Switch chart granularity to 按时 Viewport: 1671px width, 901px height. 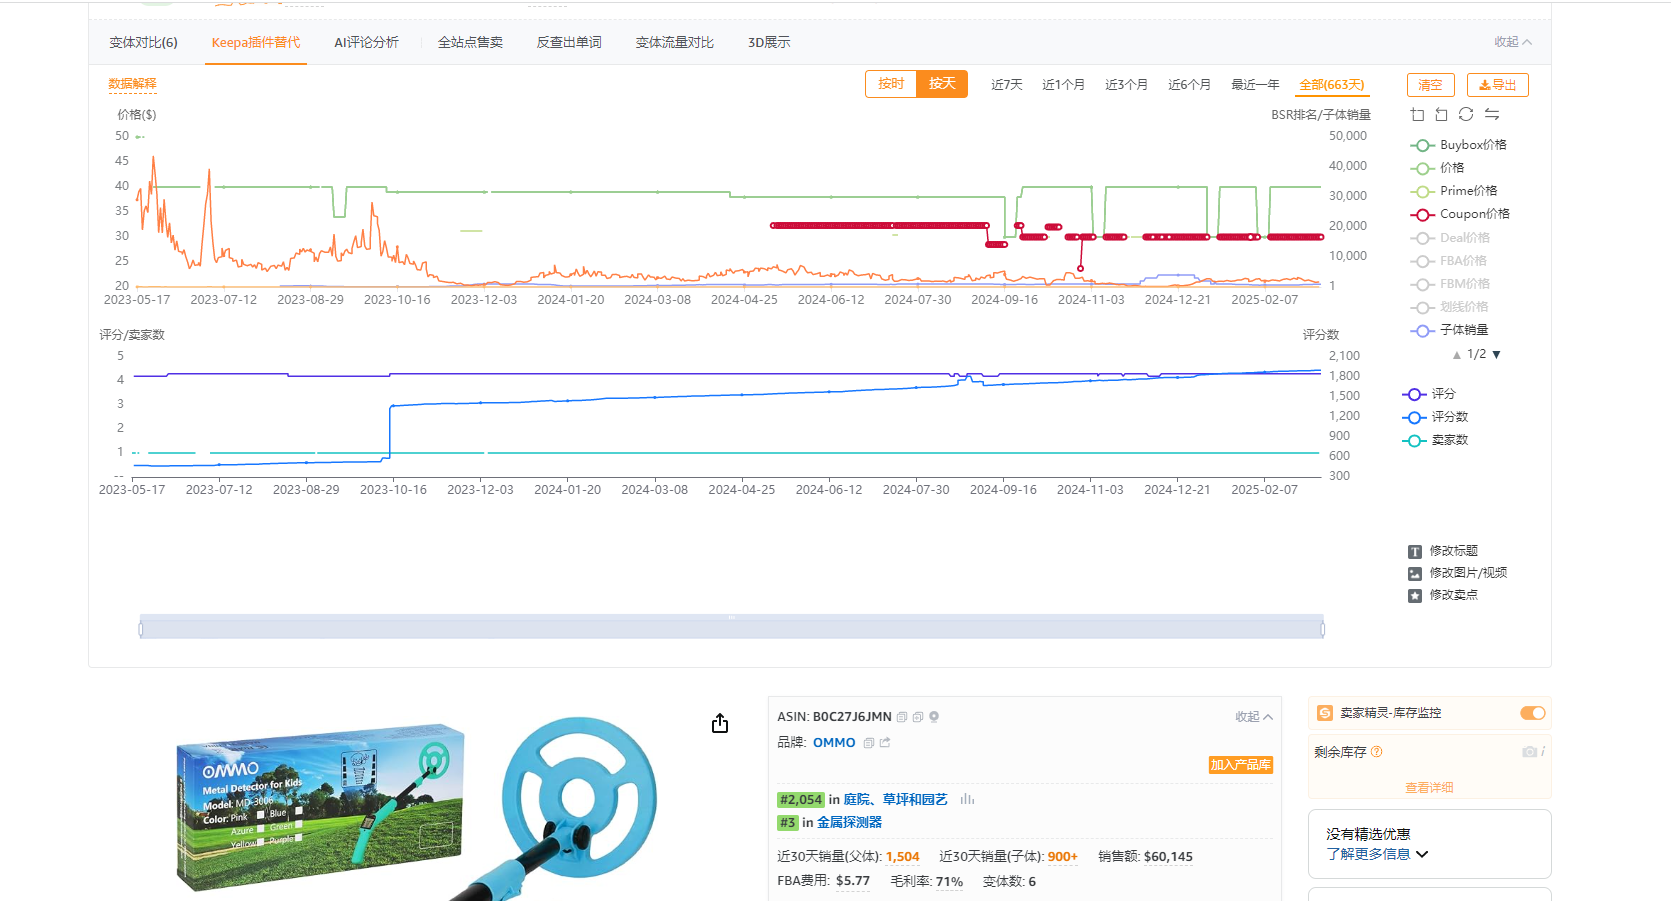point(891,84)
